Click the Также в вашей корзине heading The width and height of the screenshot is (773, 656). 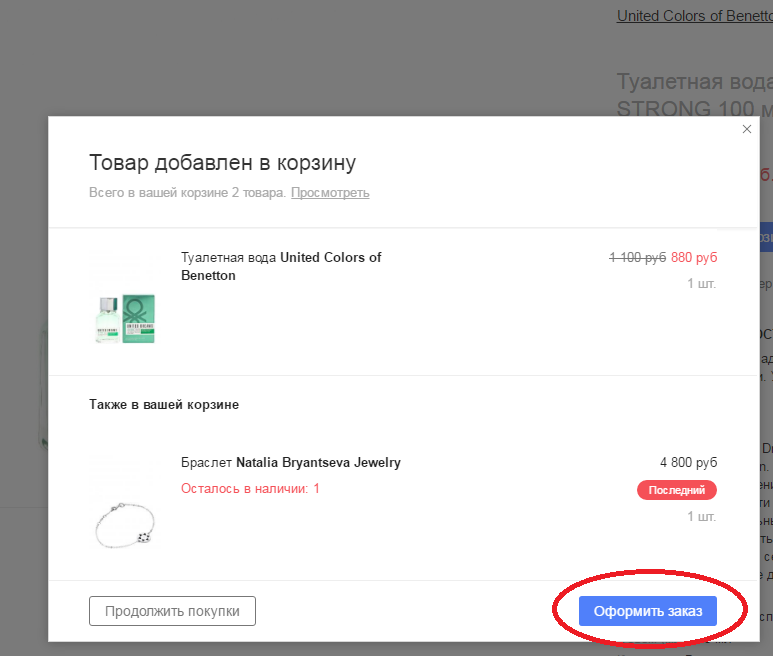[x=164, y=405]
